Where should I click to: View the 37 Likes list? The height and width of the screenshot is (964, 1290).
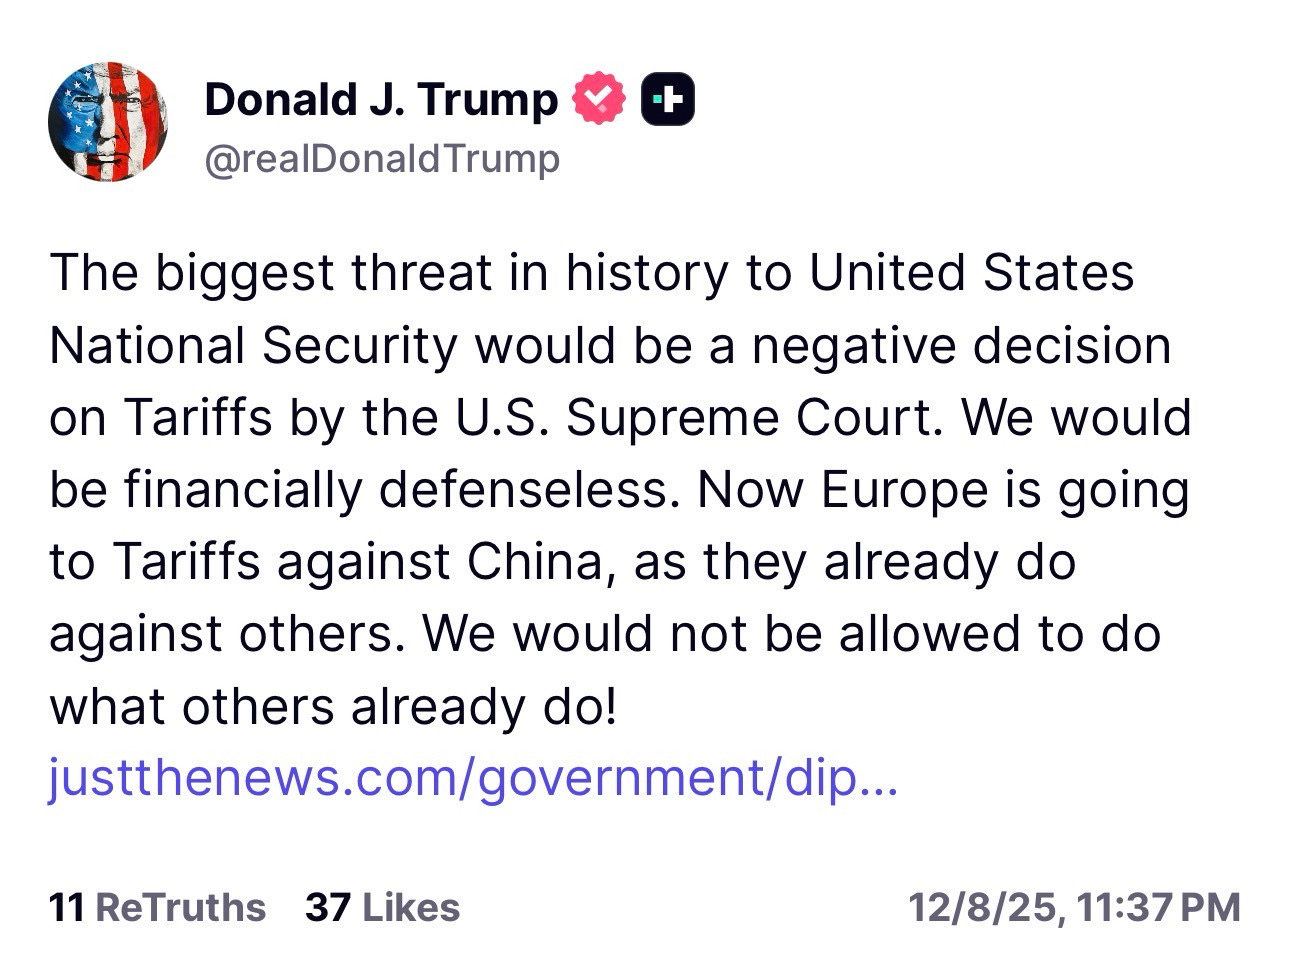382,907
